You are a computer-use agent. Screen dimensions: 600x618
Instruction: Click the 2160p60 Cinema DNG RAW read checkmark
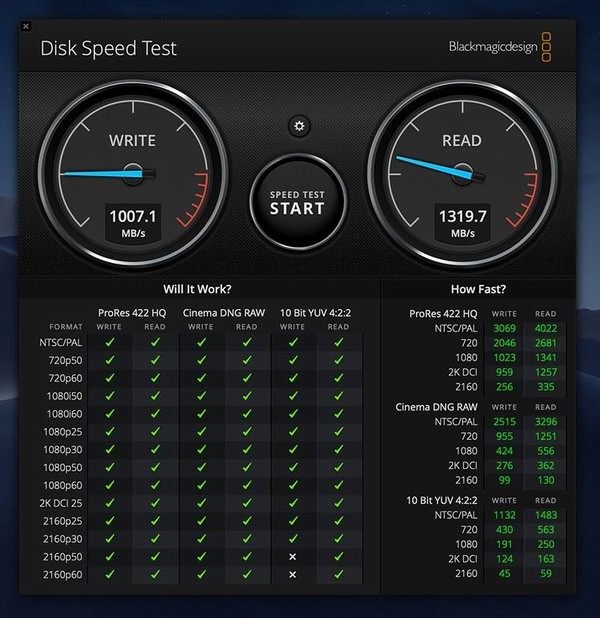click(x=246, y=574)
